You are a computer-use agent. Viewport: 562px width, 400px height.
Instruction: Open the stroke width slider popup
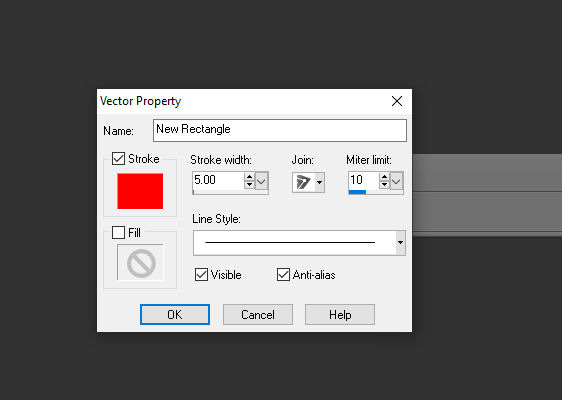pyautogui.click(x=261, y=181)
